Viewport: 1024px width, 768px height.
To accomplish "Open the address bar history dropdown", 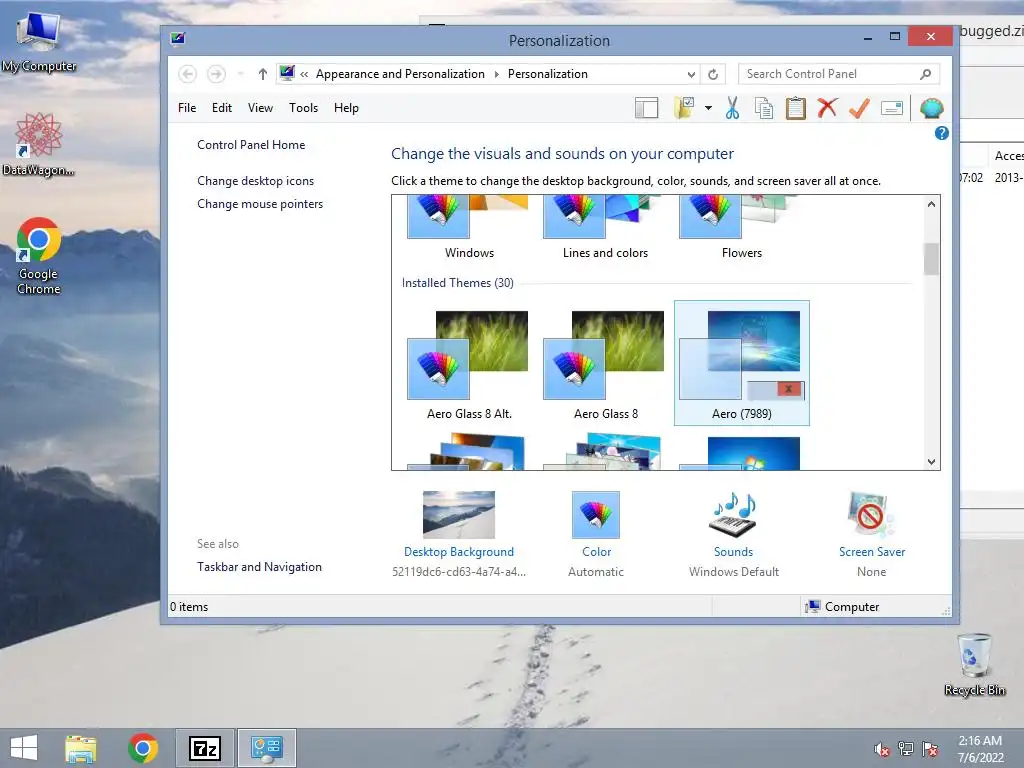I will tap(691, 74).
